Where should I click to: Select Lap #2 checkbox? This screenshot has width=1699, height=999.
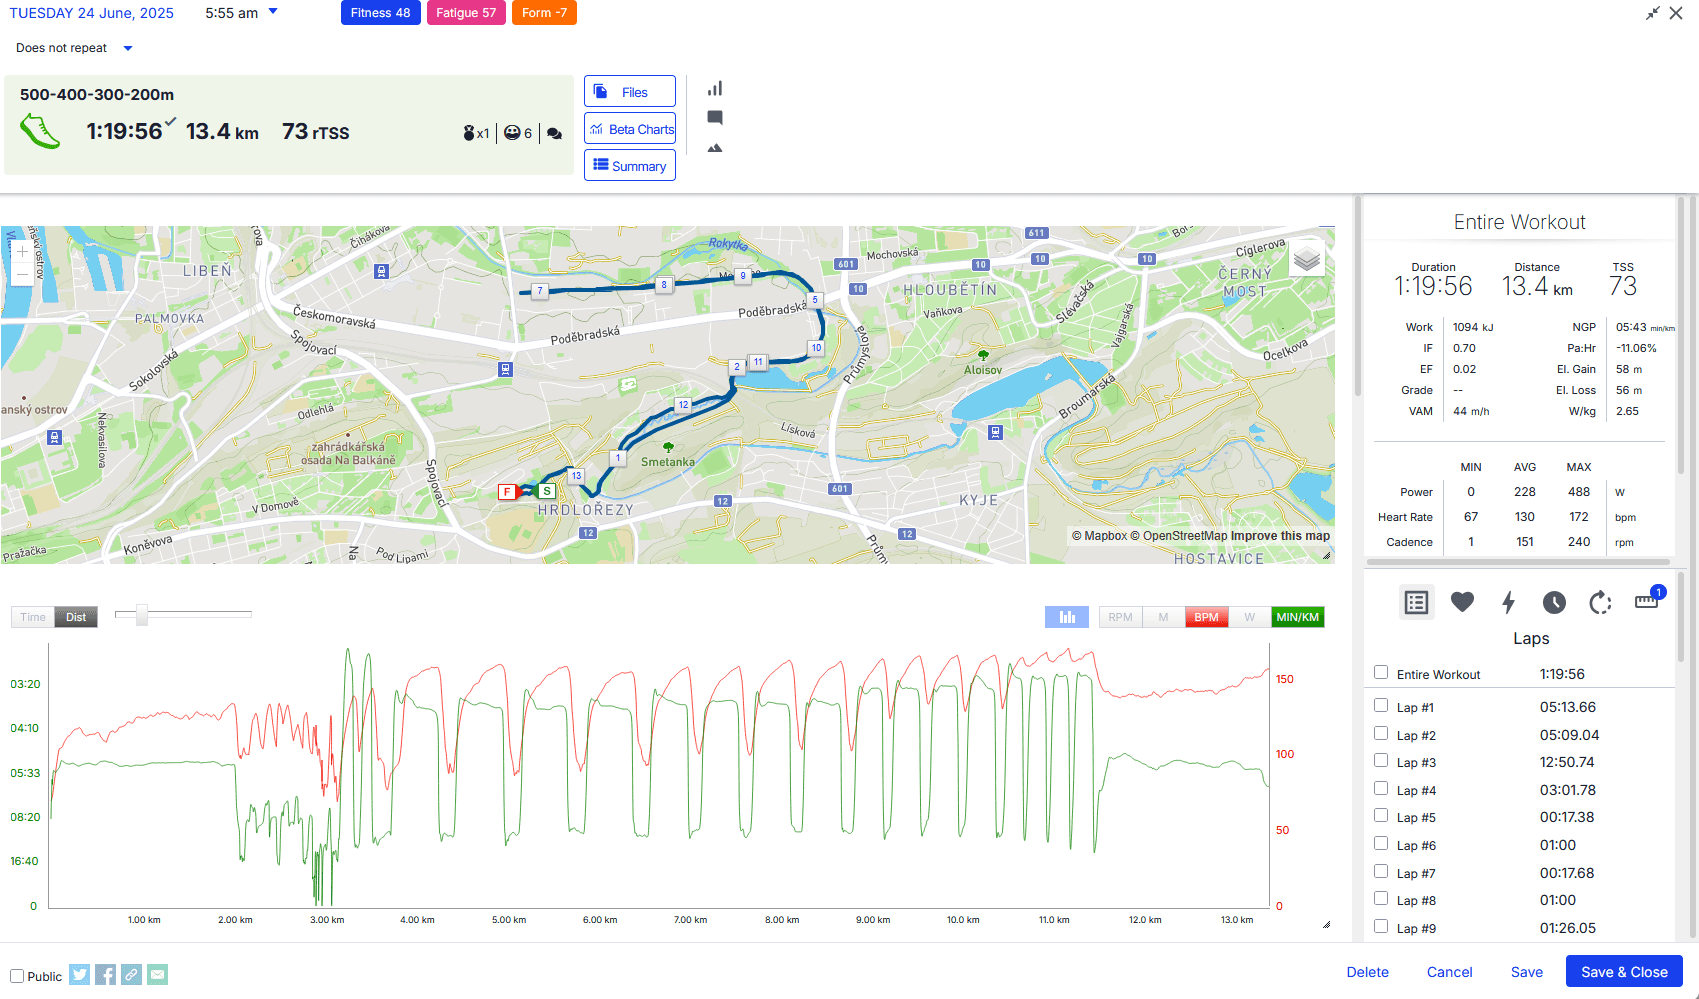point(1381,734)
